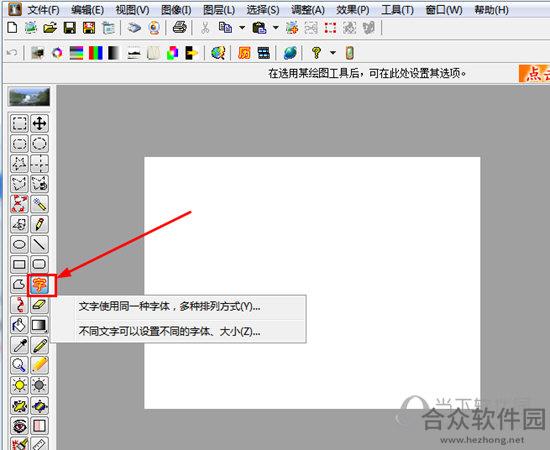550x450 pixels.
Task: Select the elliptical selection tool
Action: (x=39, y=143)
